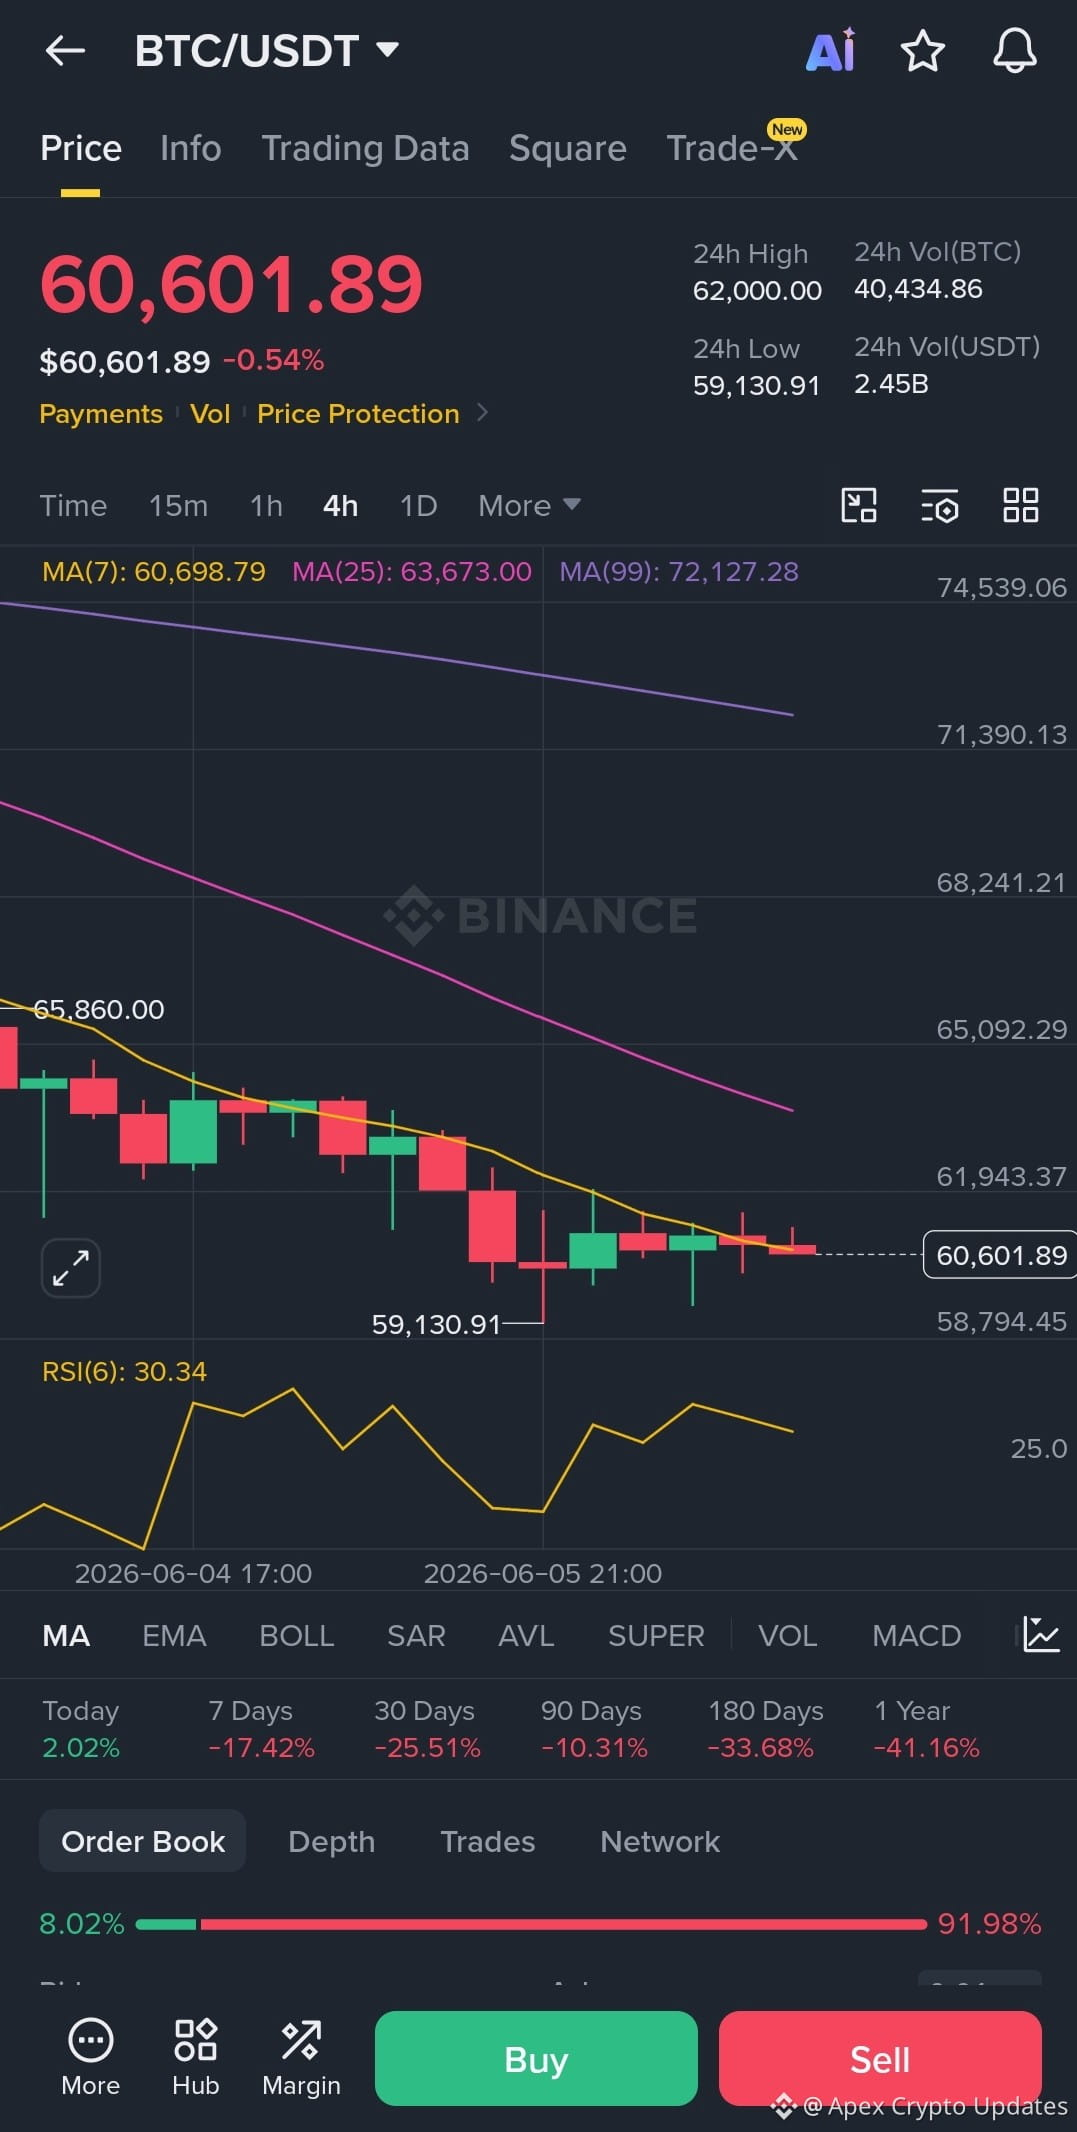Tap the 65,860.00 high marker on chart
The width and height of the screenshot is (1077, 2132).
tap(99, 1009)
